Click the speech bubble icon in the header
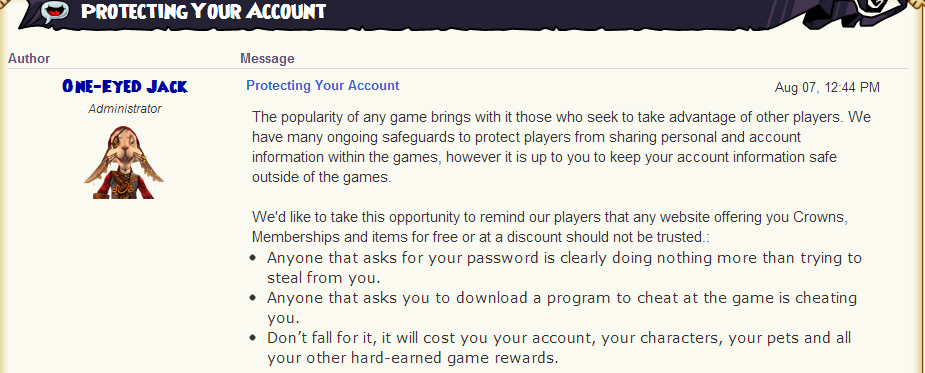925x373 pixels. coord(54,11)
